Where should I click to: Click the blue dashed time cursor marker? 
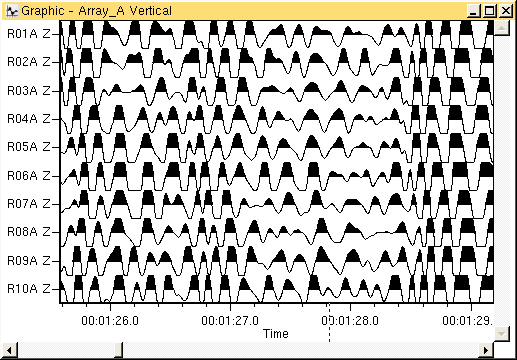[x=329, y=322]
